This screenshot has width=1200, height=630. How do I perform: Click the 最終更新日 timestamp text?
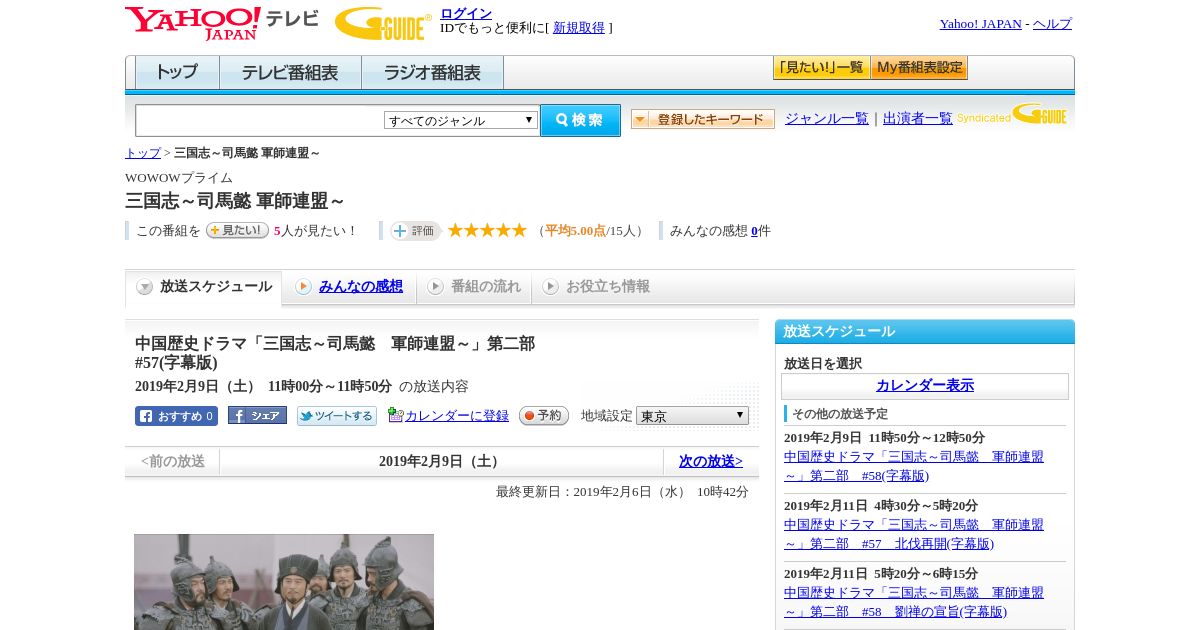[622, 492]
